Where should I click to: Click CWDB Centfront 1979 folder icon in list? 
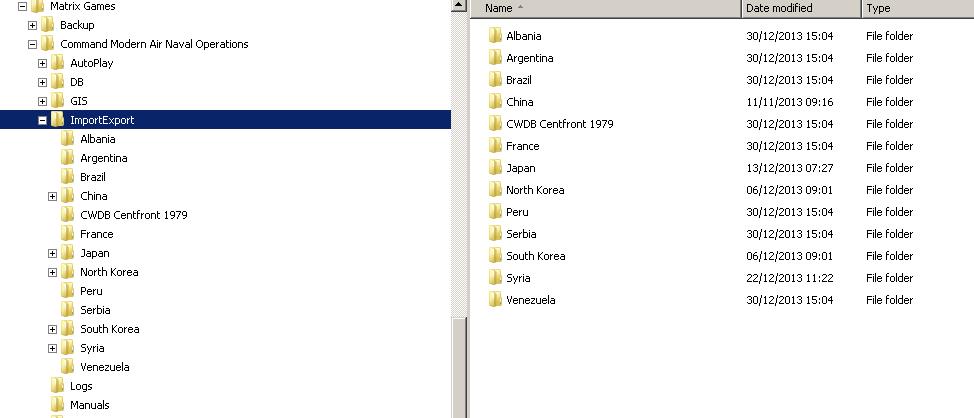coord(495,124)
